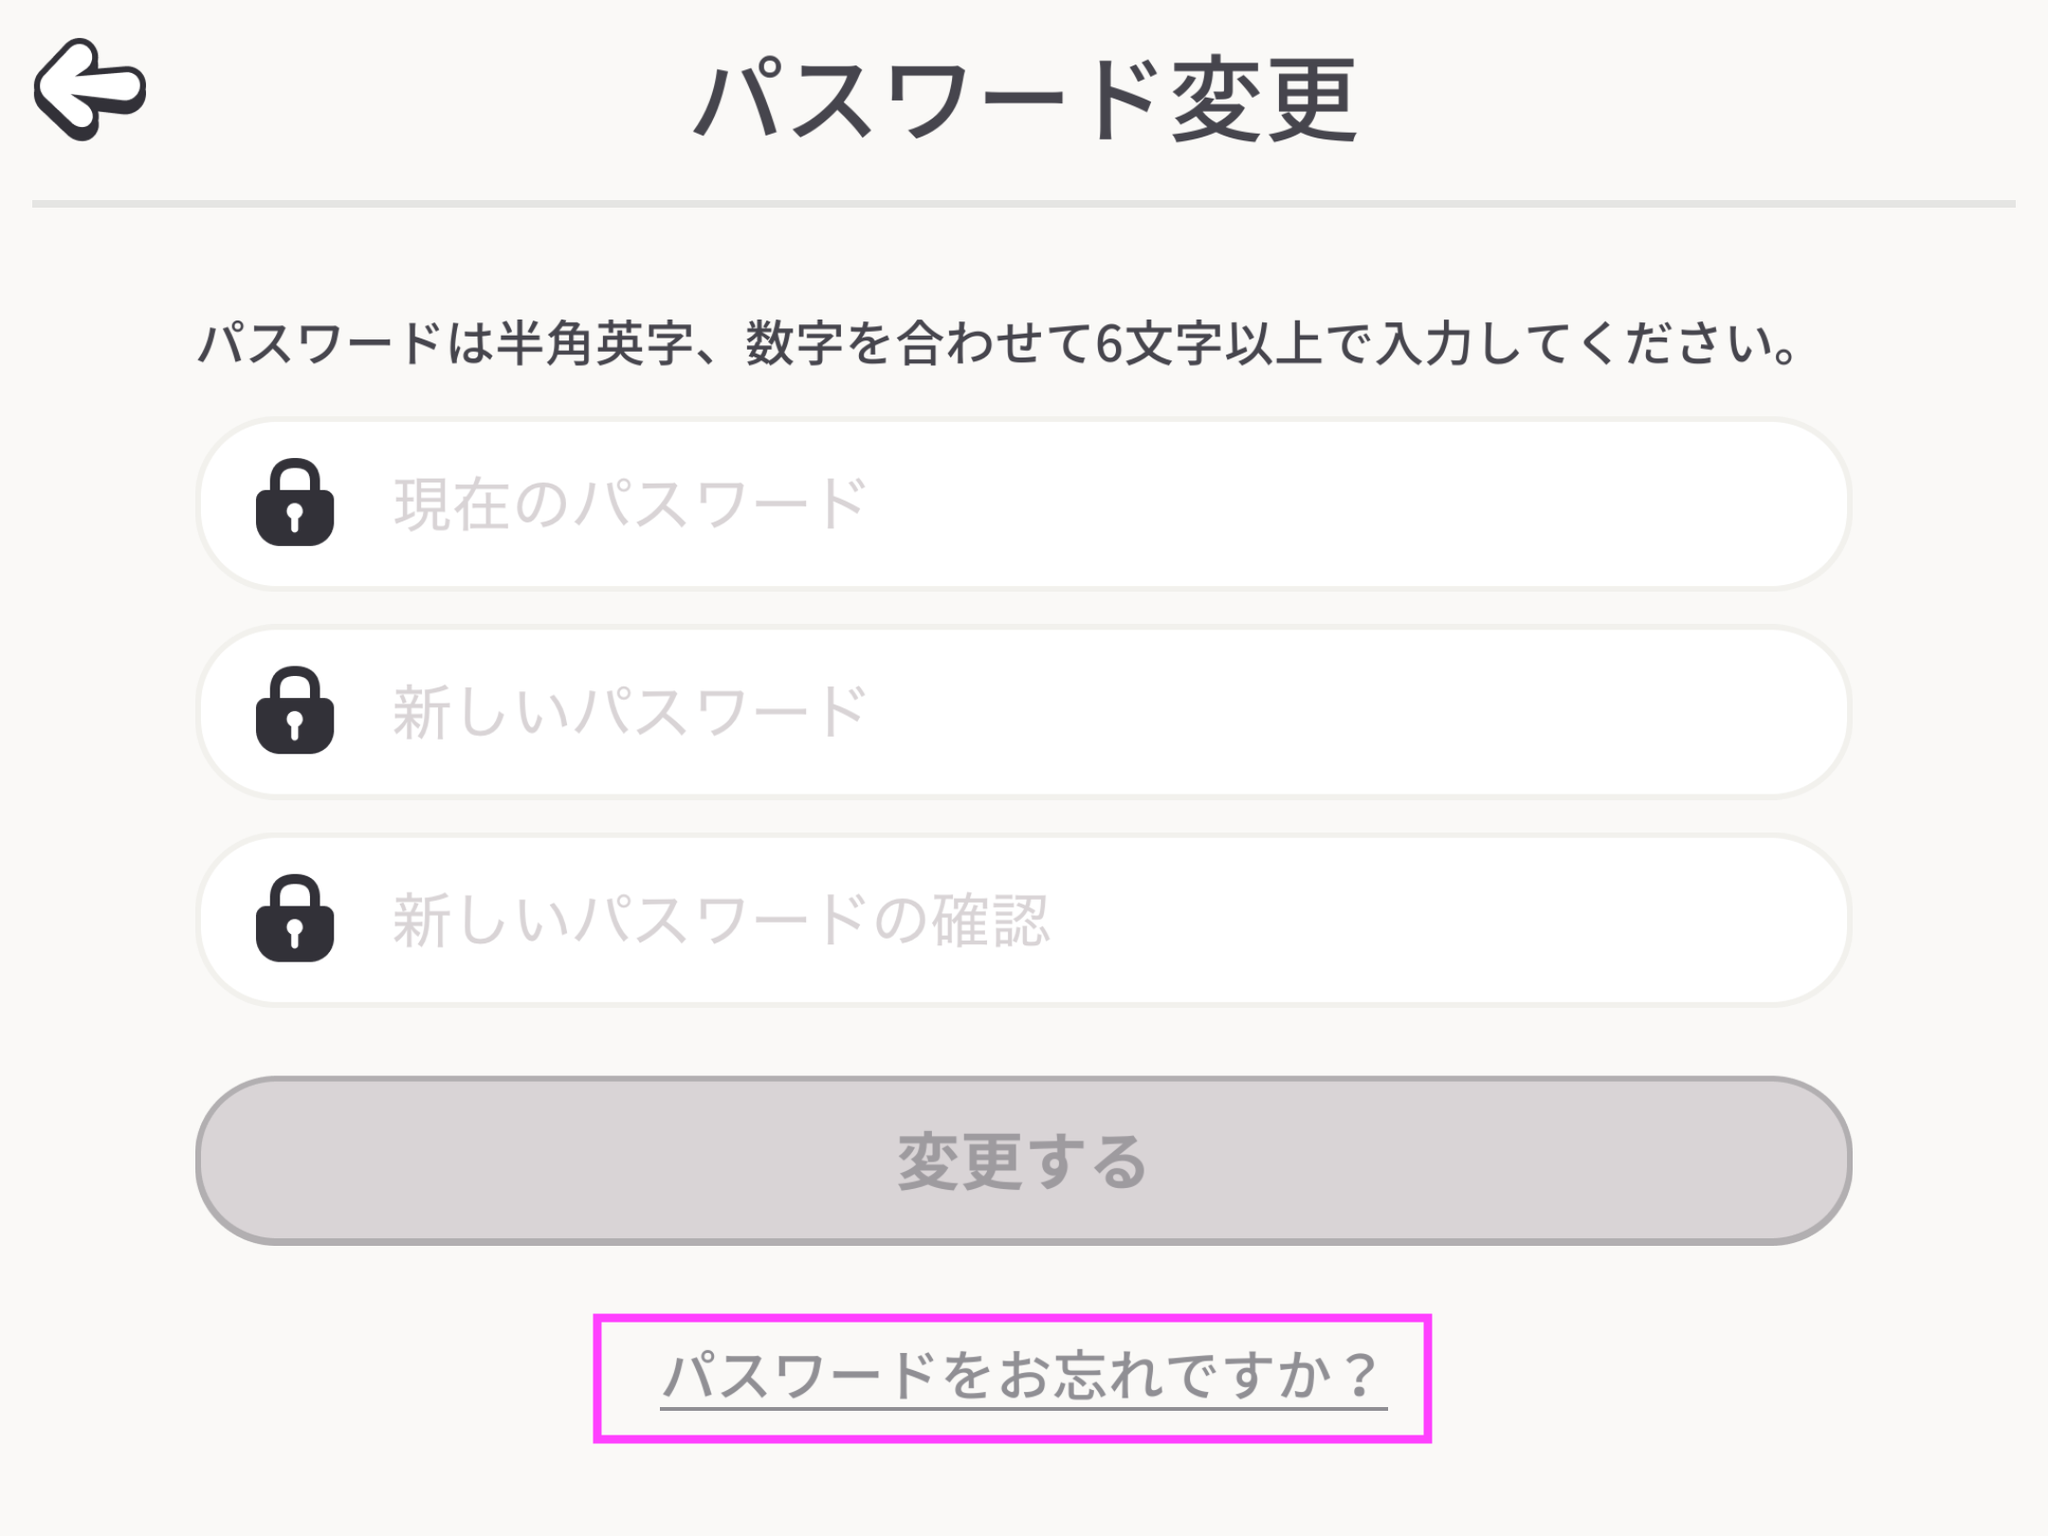The width and height of the screenshot is (2048, 1536).
Task: Focus the 新しいパスワード input field
Action: [1023, 711]
